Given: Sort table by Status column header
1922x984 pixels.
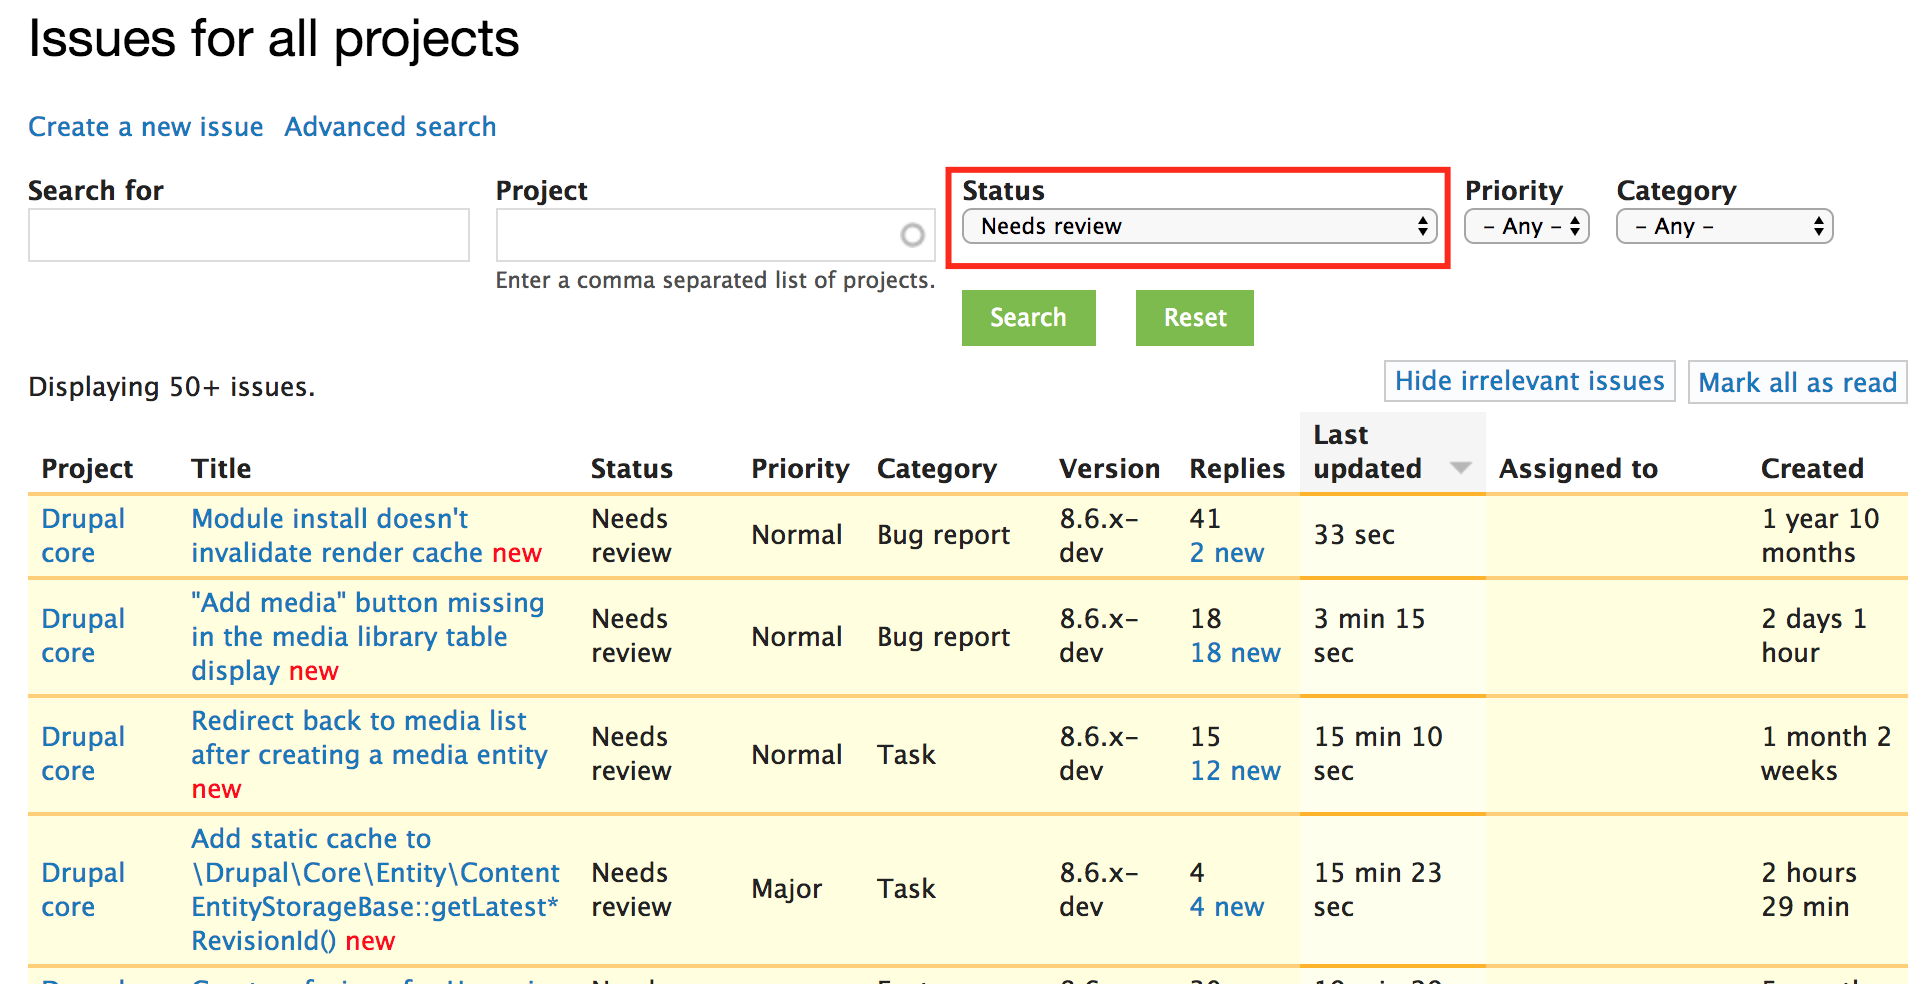Looking at the screenshot, I should (x=631, y=468).
